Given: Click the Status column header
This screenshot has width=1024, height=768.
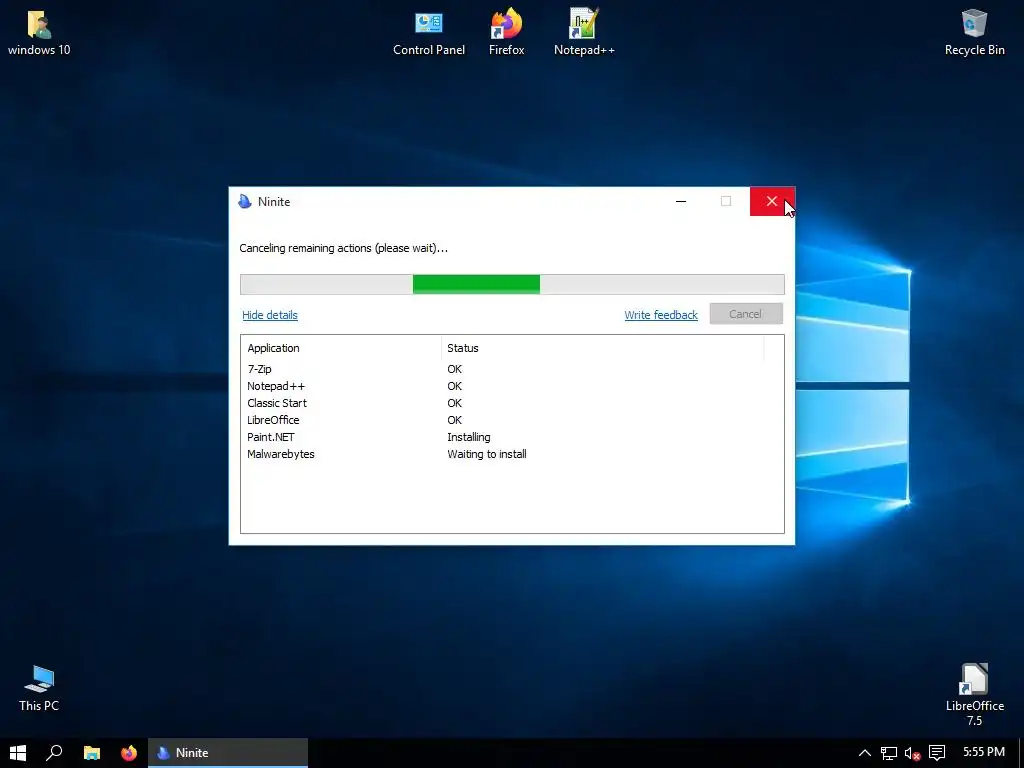Looking at the screenshot, I should click(x=603, y=348).
